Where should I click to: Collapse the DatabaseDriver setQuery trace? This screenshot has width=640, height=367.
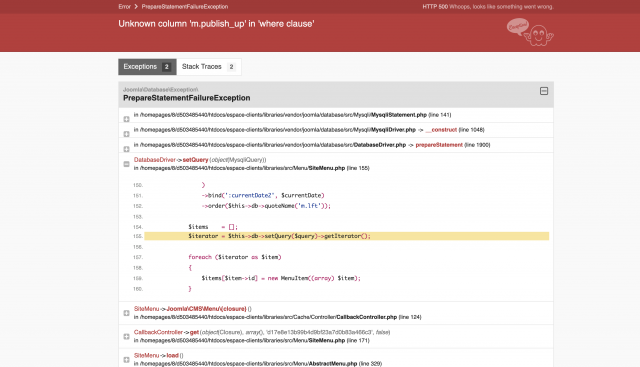pyautogui.click(x=127, y=164)
